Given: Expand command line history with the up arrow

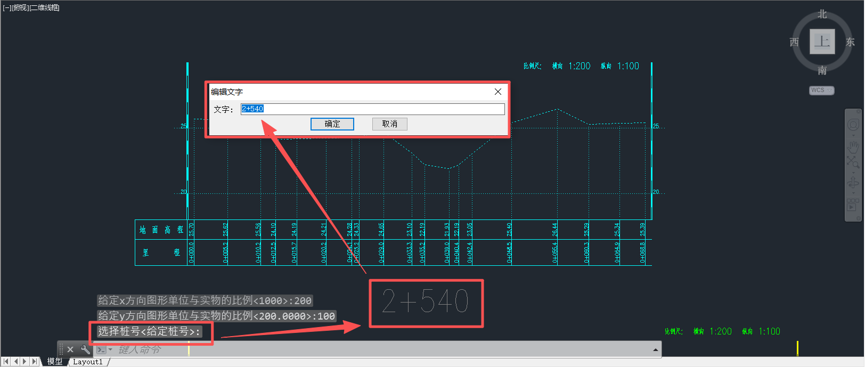Looking at the screenshot, I should pos(655,349).
